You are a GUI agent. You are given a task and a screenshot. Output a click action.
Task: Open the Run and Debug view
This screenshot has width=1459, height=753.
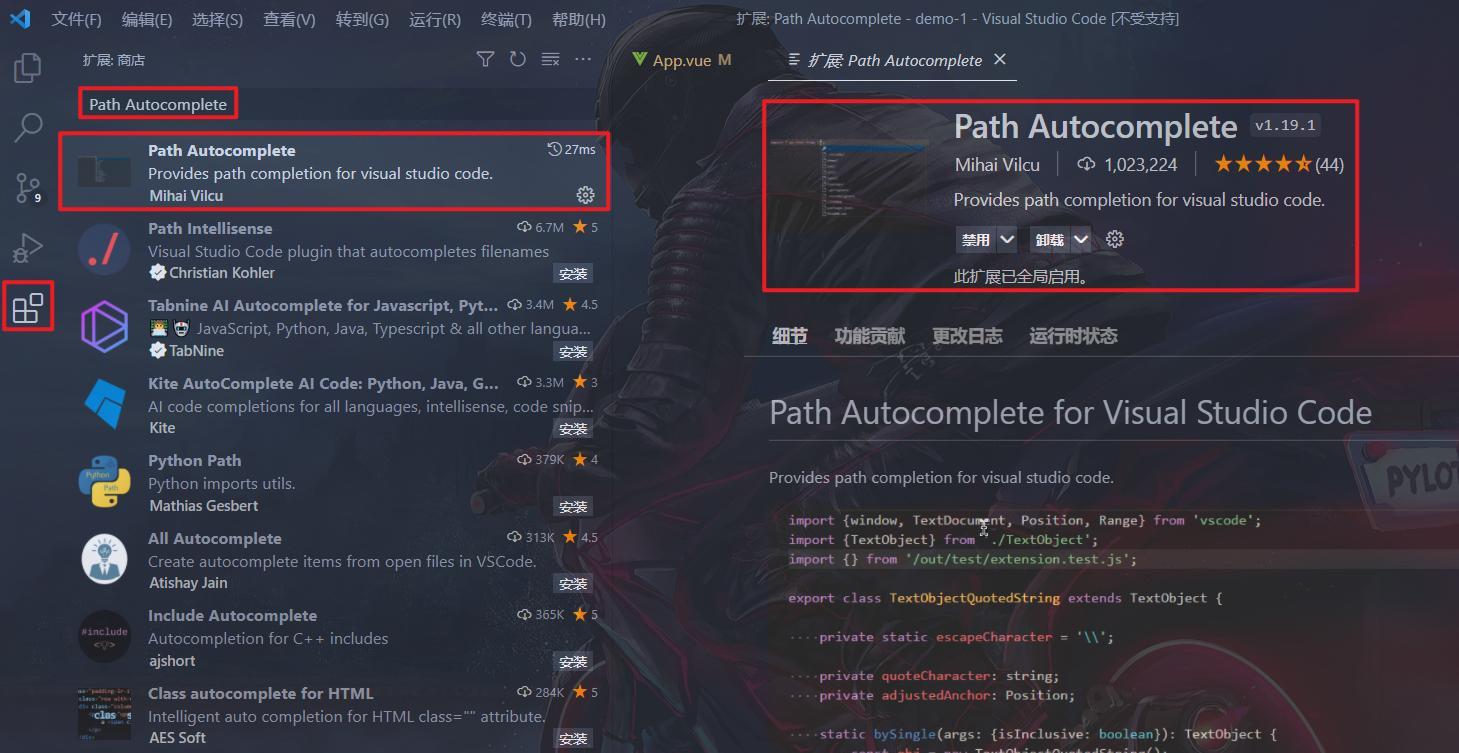point(26,248)
